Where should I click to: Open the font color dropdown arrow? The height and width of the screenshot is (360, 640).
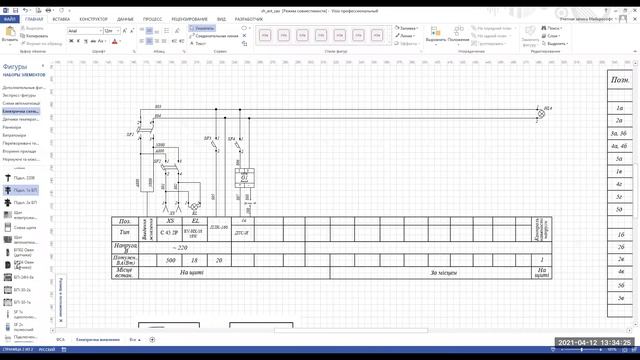click(120, 41)
